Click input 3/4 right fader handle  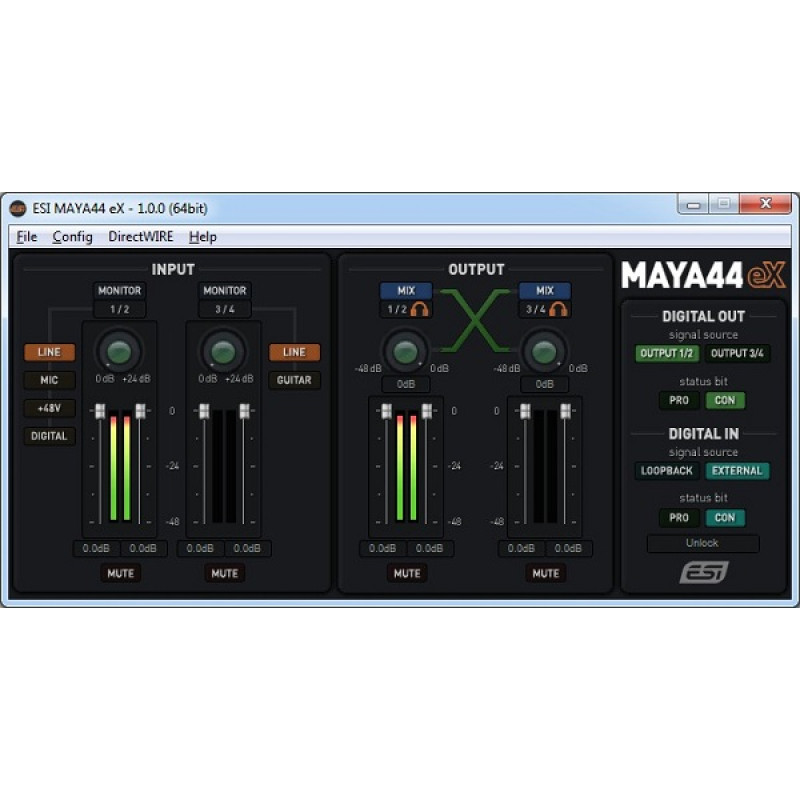(244, 411)
